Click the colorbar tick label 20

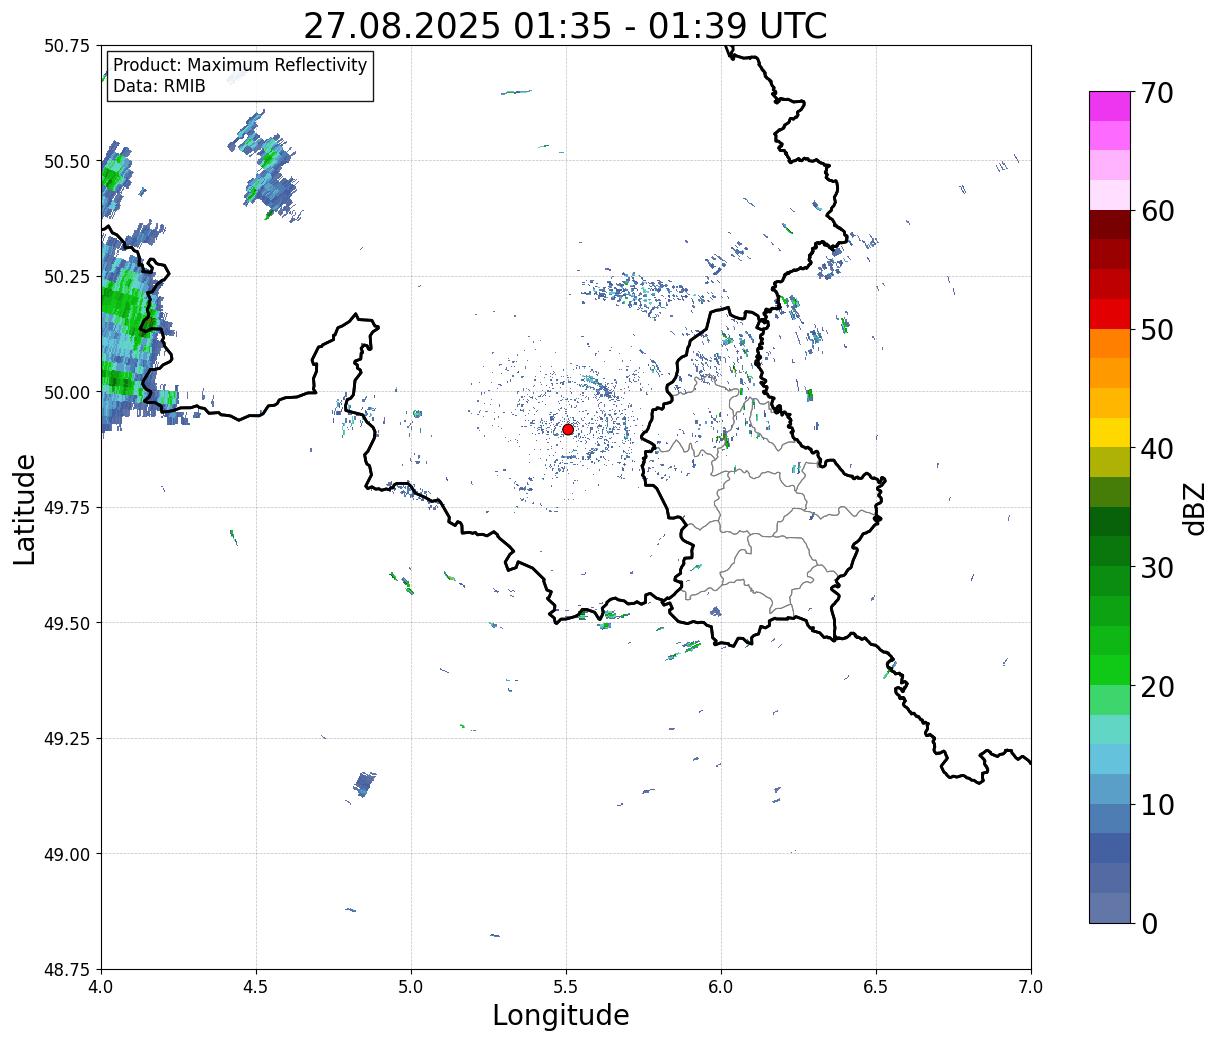[x=1157, y=687]
